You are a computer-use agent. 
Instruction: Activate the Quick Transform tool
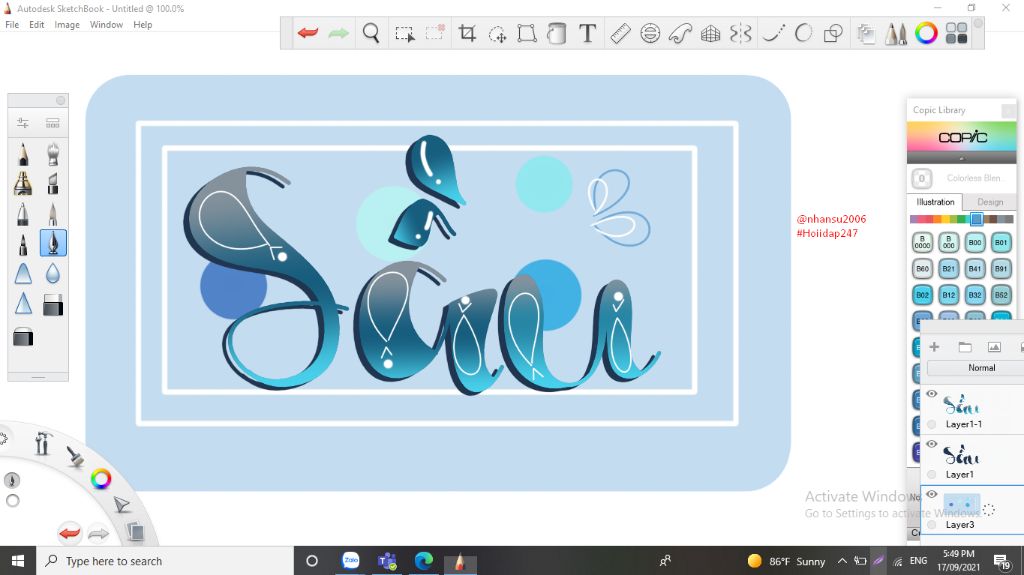[x=498, y=33]
